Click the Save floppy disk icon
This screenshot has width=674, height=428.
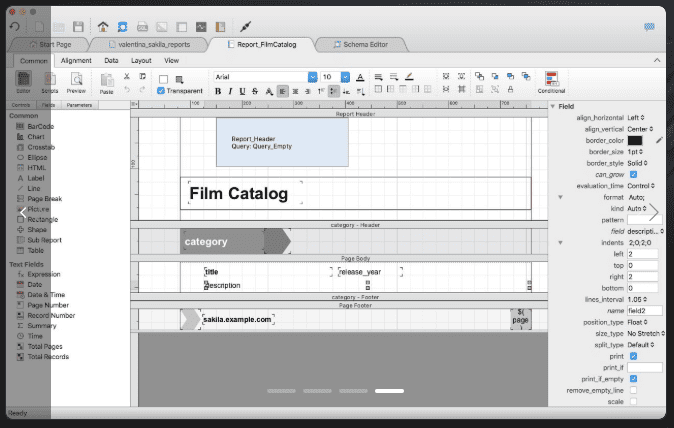pos(78,27)
